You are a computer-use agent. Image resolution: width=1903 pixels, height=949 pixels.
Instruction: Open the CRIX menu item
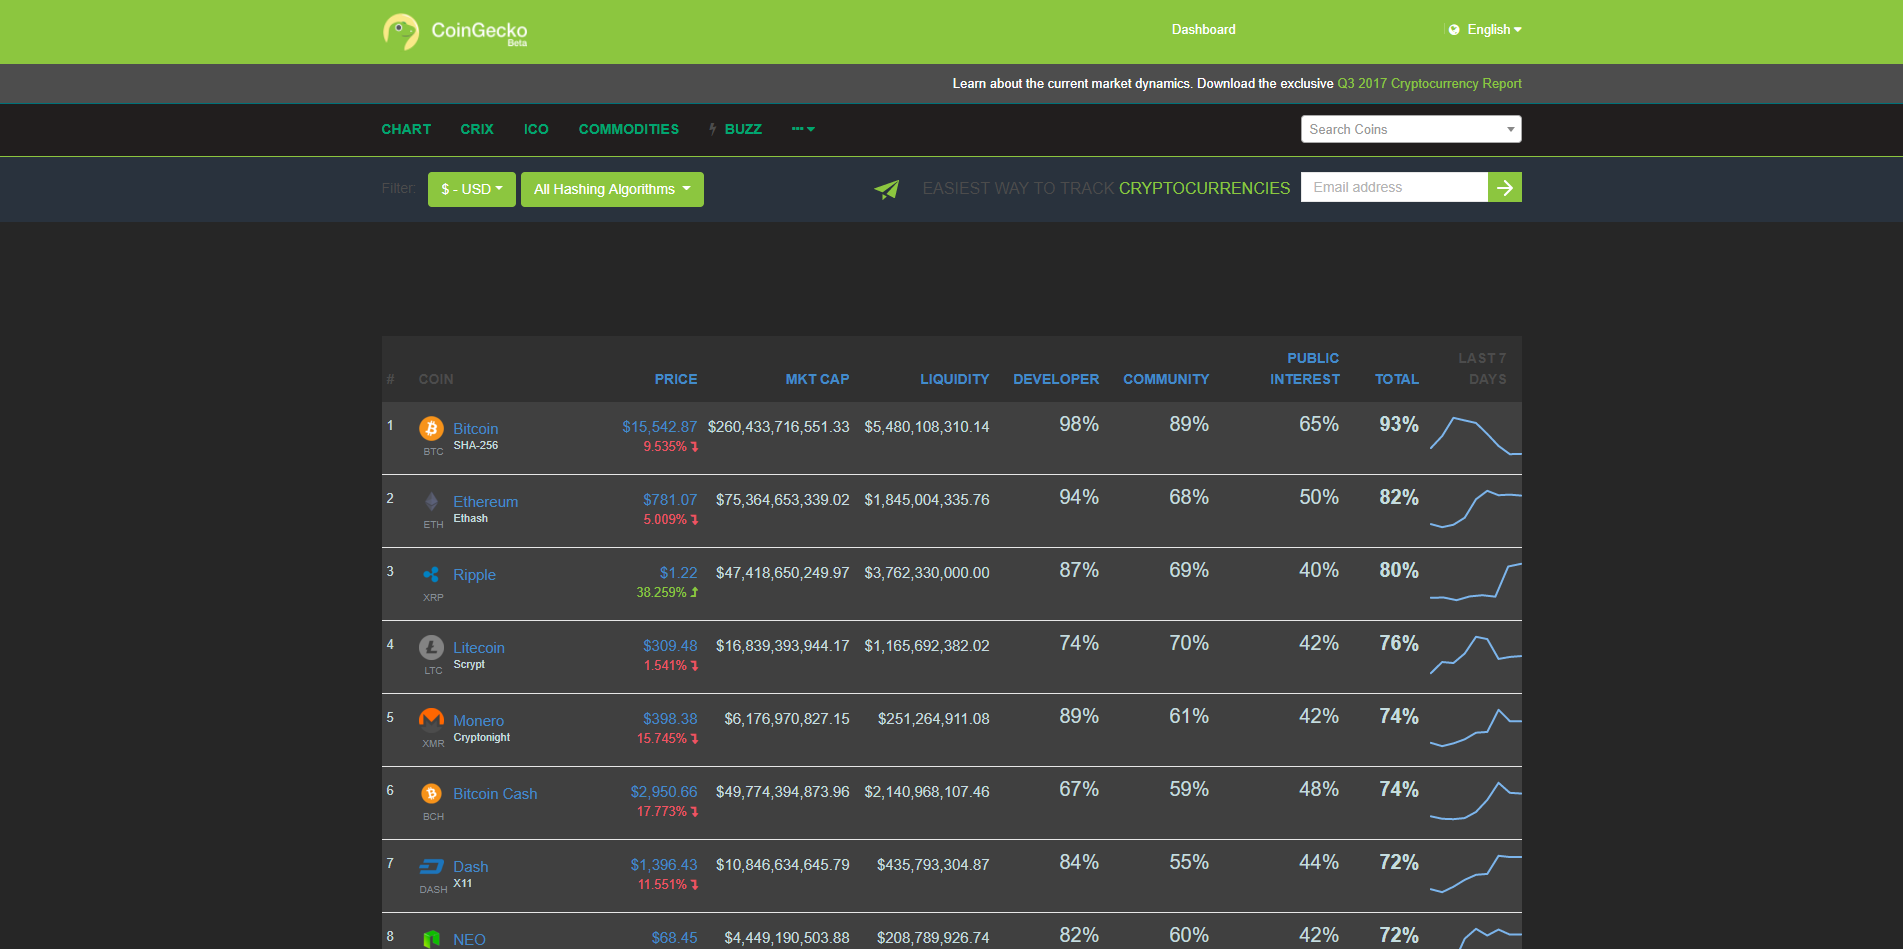click(477, 129)
